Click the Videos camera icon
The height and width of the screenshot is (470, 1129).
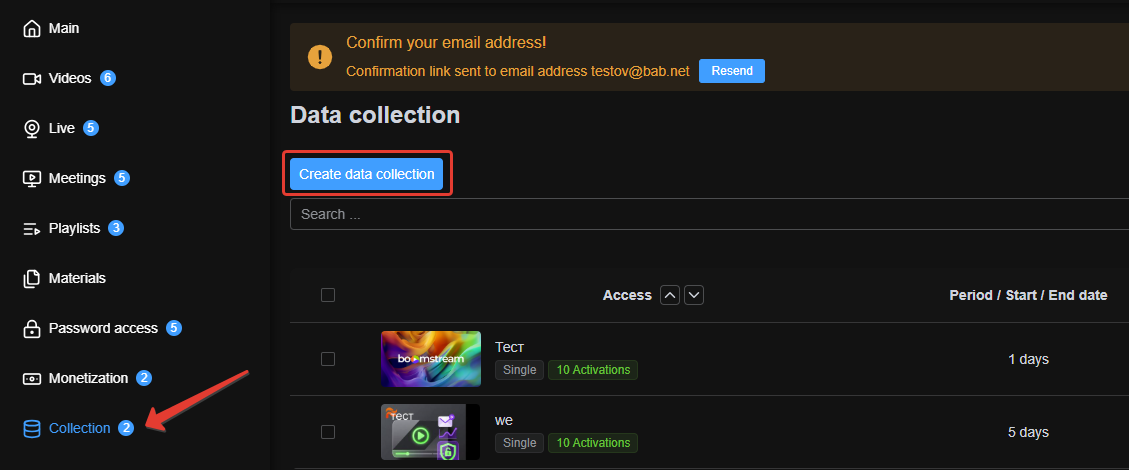32,78
